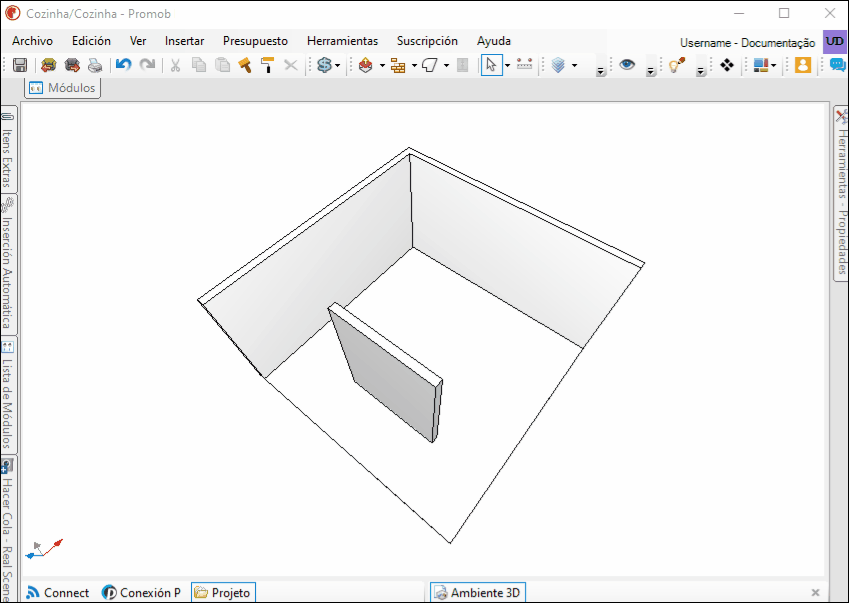Close the Ambiente 3D view tab
Screen dimensions: 849x603
coord(815,593)
